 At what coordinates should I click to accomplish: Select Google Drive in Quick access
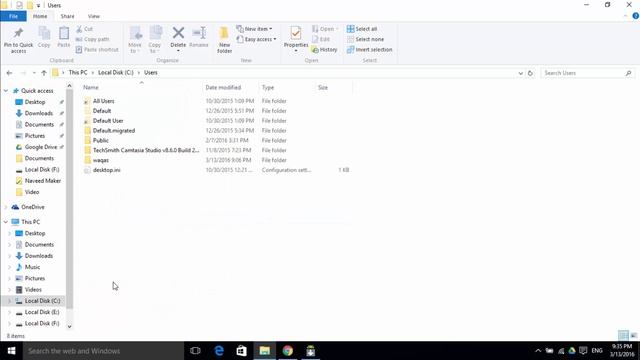click(40, 147)
